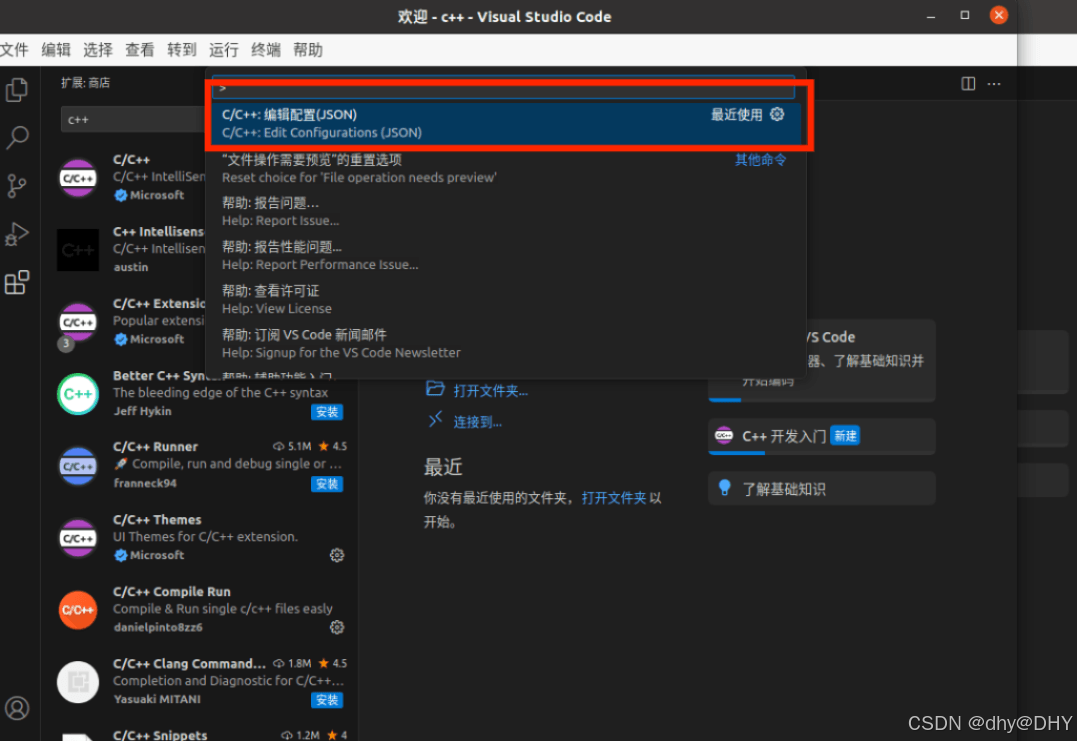Open manage gear for C/C++ Compile Run
The height and width of the screenshot is (741, 1077).
pyautogui.click(x=337, y=627)
